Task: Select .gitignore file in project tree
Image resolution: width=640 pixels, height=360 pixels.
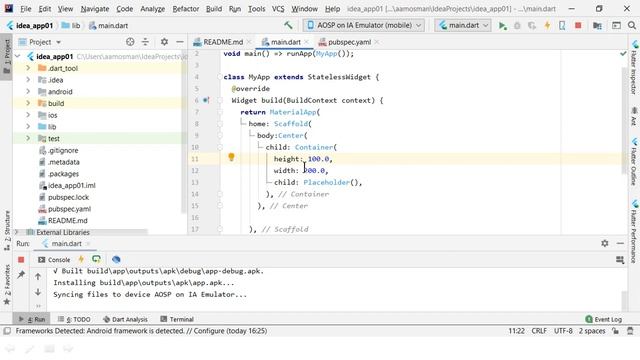Action: [x=63, y=150]
